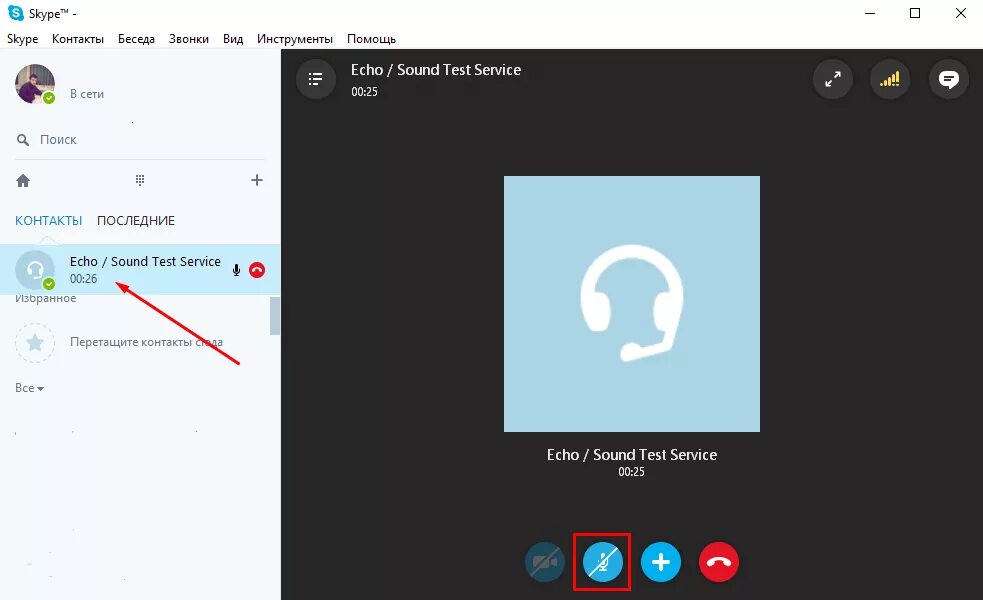The image size is (983, 600).
Task: Open call quality signal info
Action: click(x=890, y=79)
